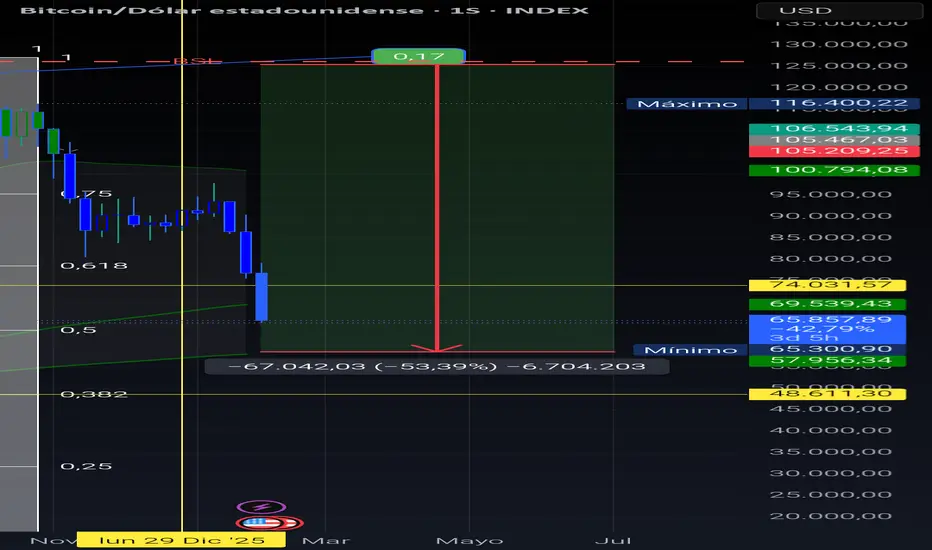Click the 65.300,90 minimum price tag
The height and width of the screenshot is (550, 932).
(x=827, y=349)
